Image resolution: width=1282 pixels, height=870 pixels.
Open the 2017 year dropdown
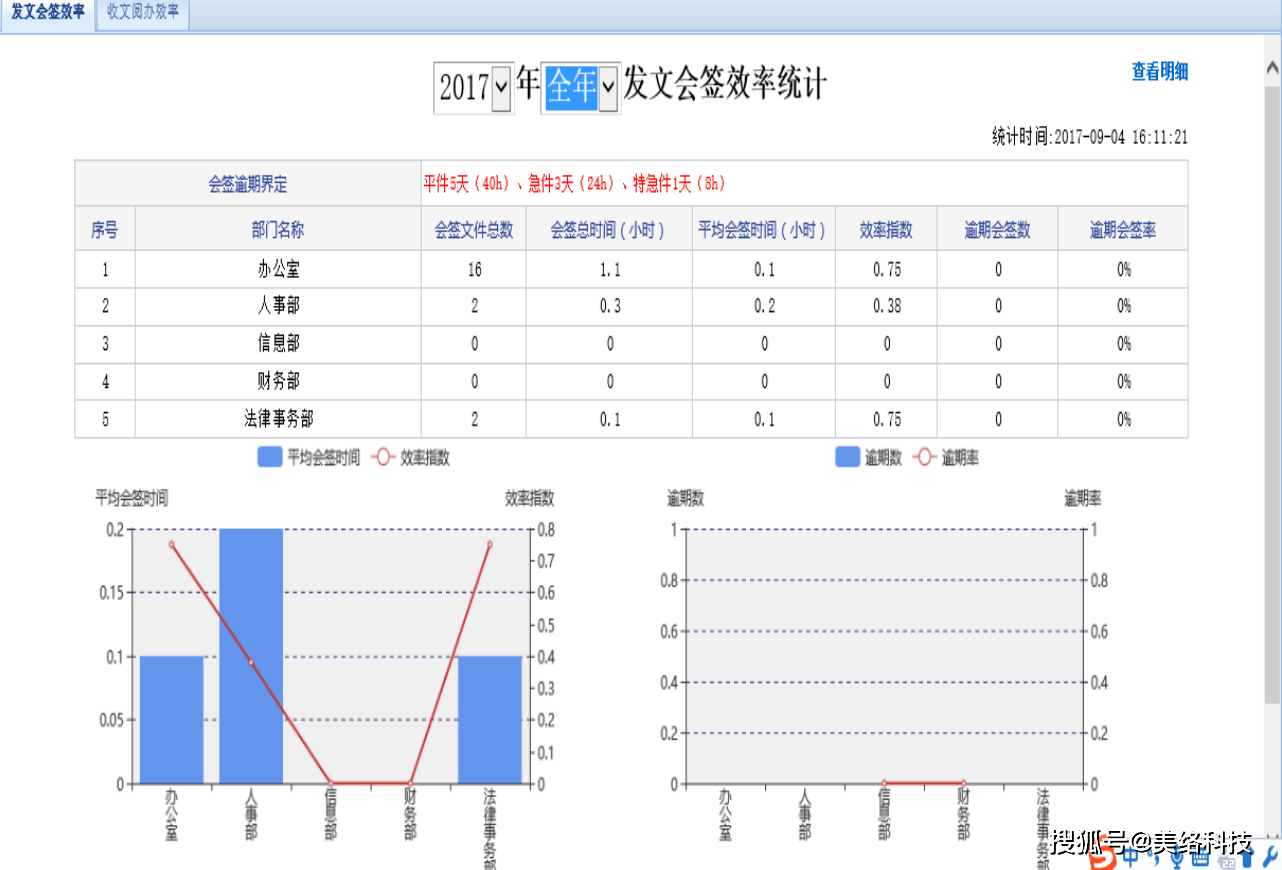pos(473,88)
